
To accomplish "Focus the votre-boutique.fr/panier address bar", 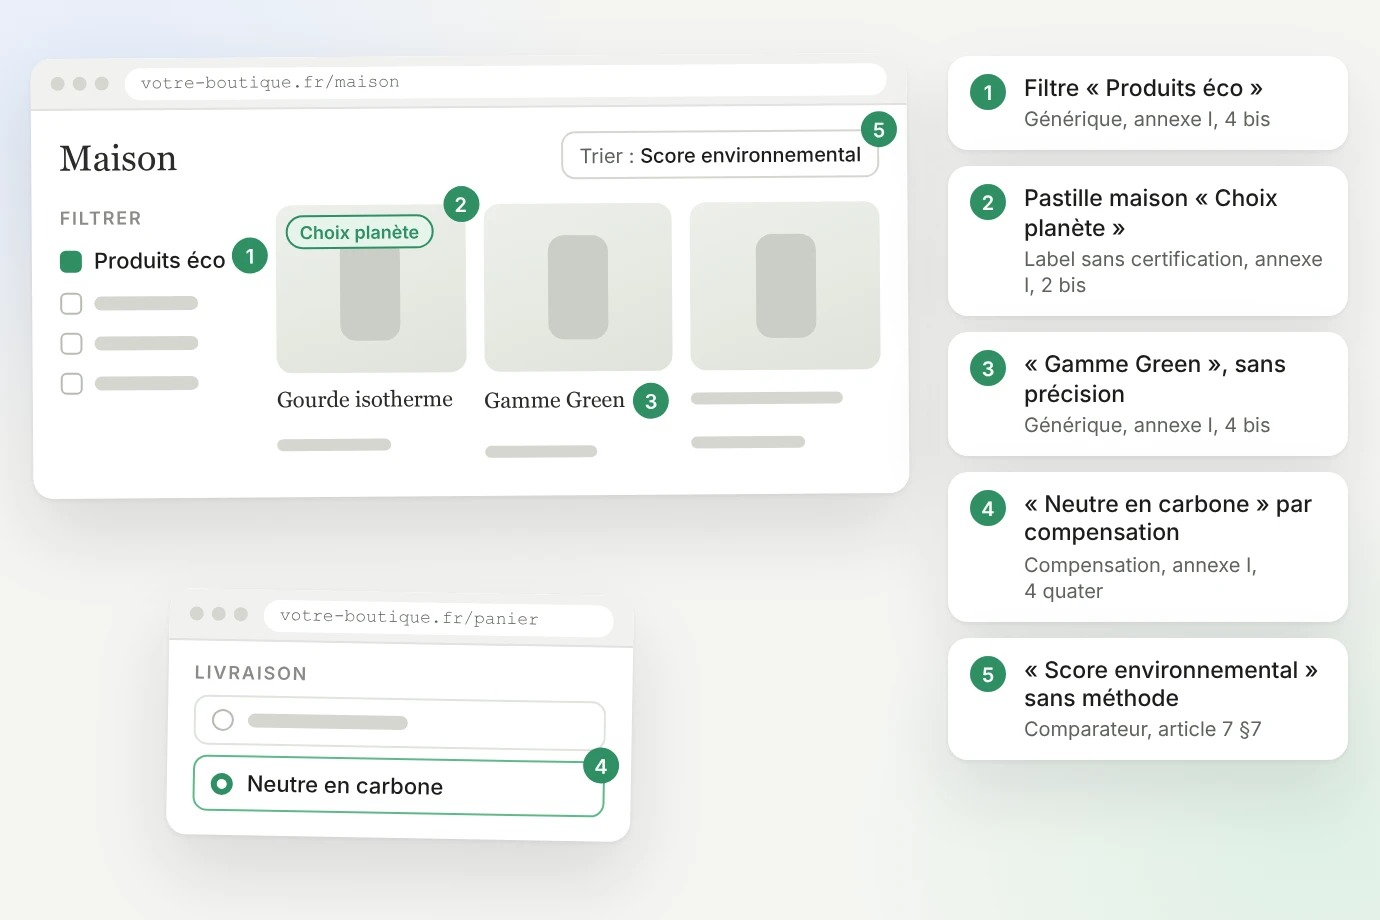I will pos(438,618).
